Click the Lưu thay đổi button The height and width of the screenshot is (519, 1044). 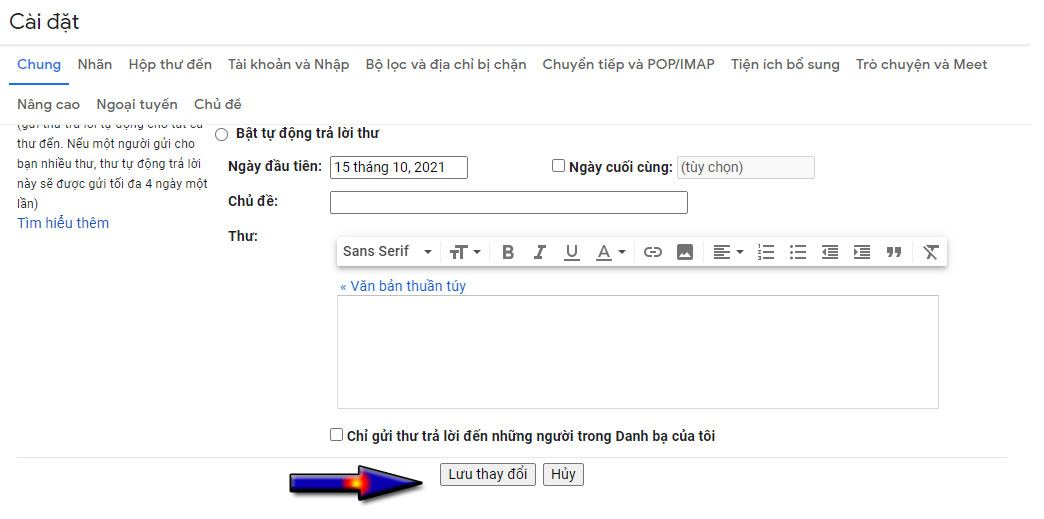487,474
